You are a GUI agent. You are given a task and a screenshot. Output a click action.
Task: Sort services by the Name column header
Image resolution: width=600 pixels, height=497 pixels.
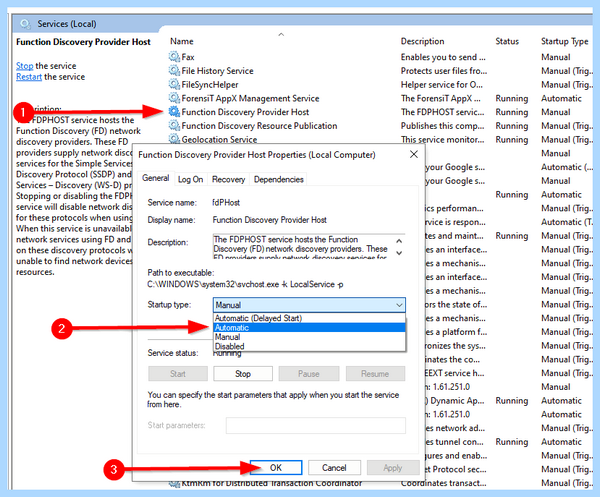(182, 41)
